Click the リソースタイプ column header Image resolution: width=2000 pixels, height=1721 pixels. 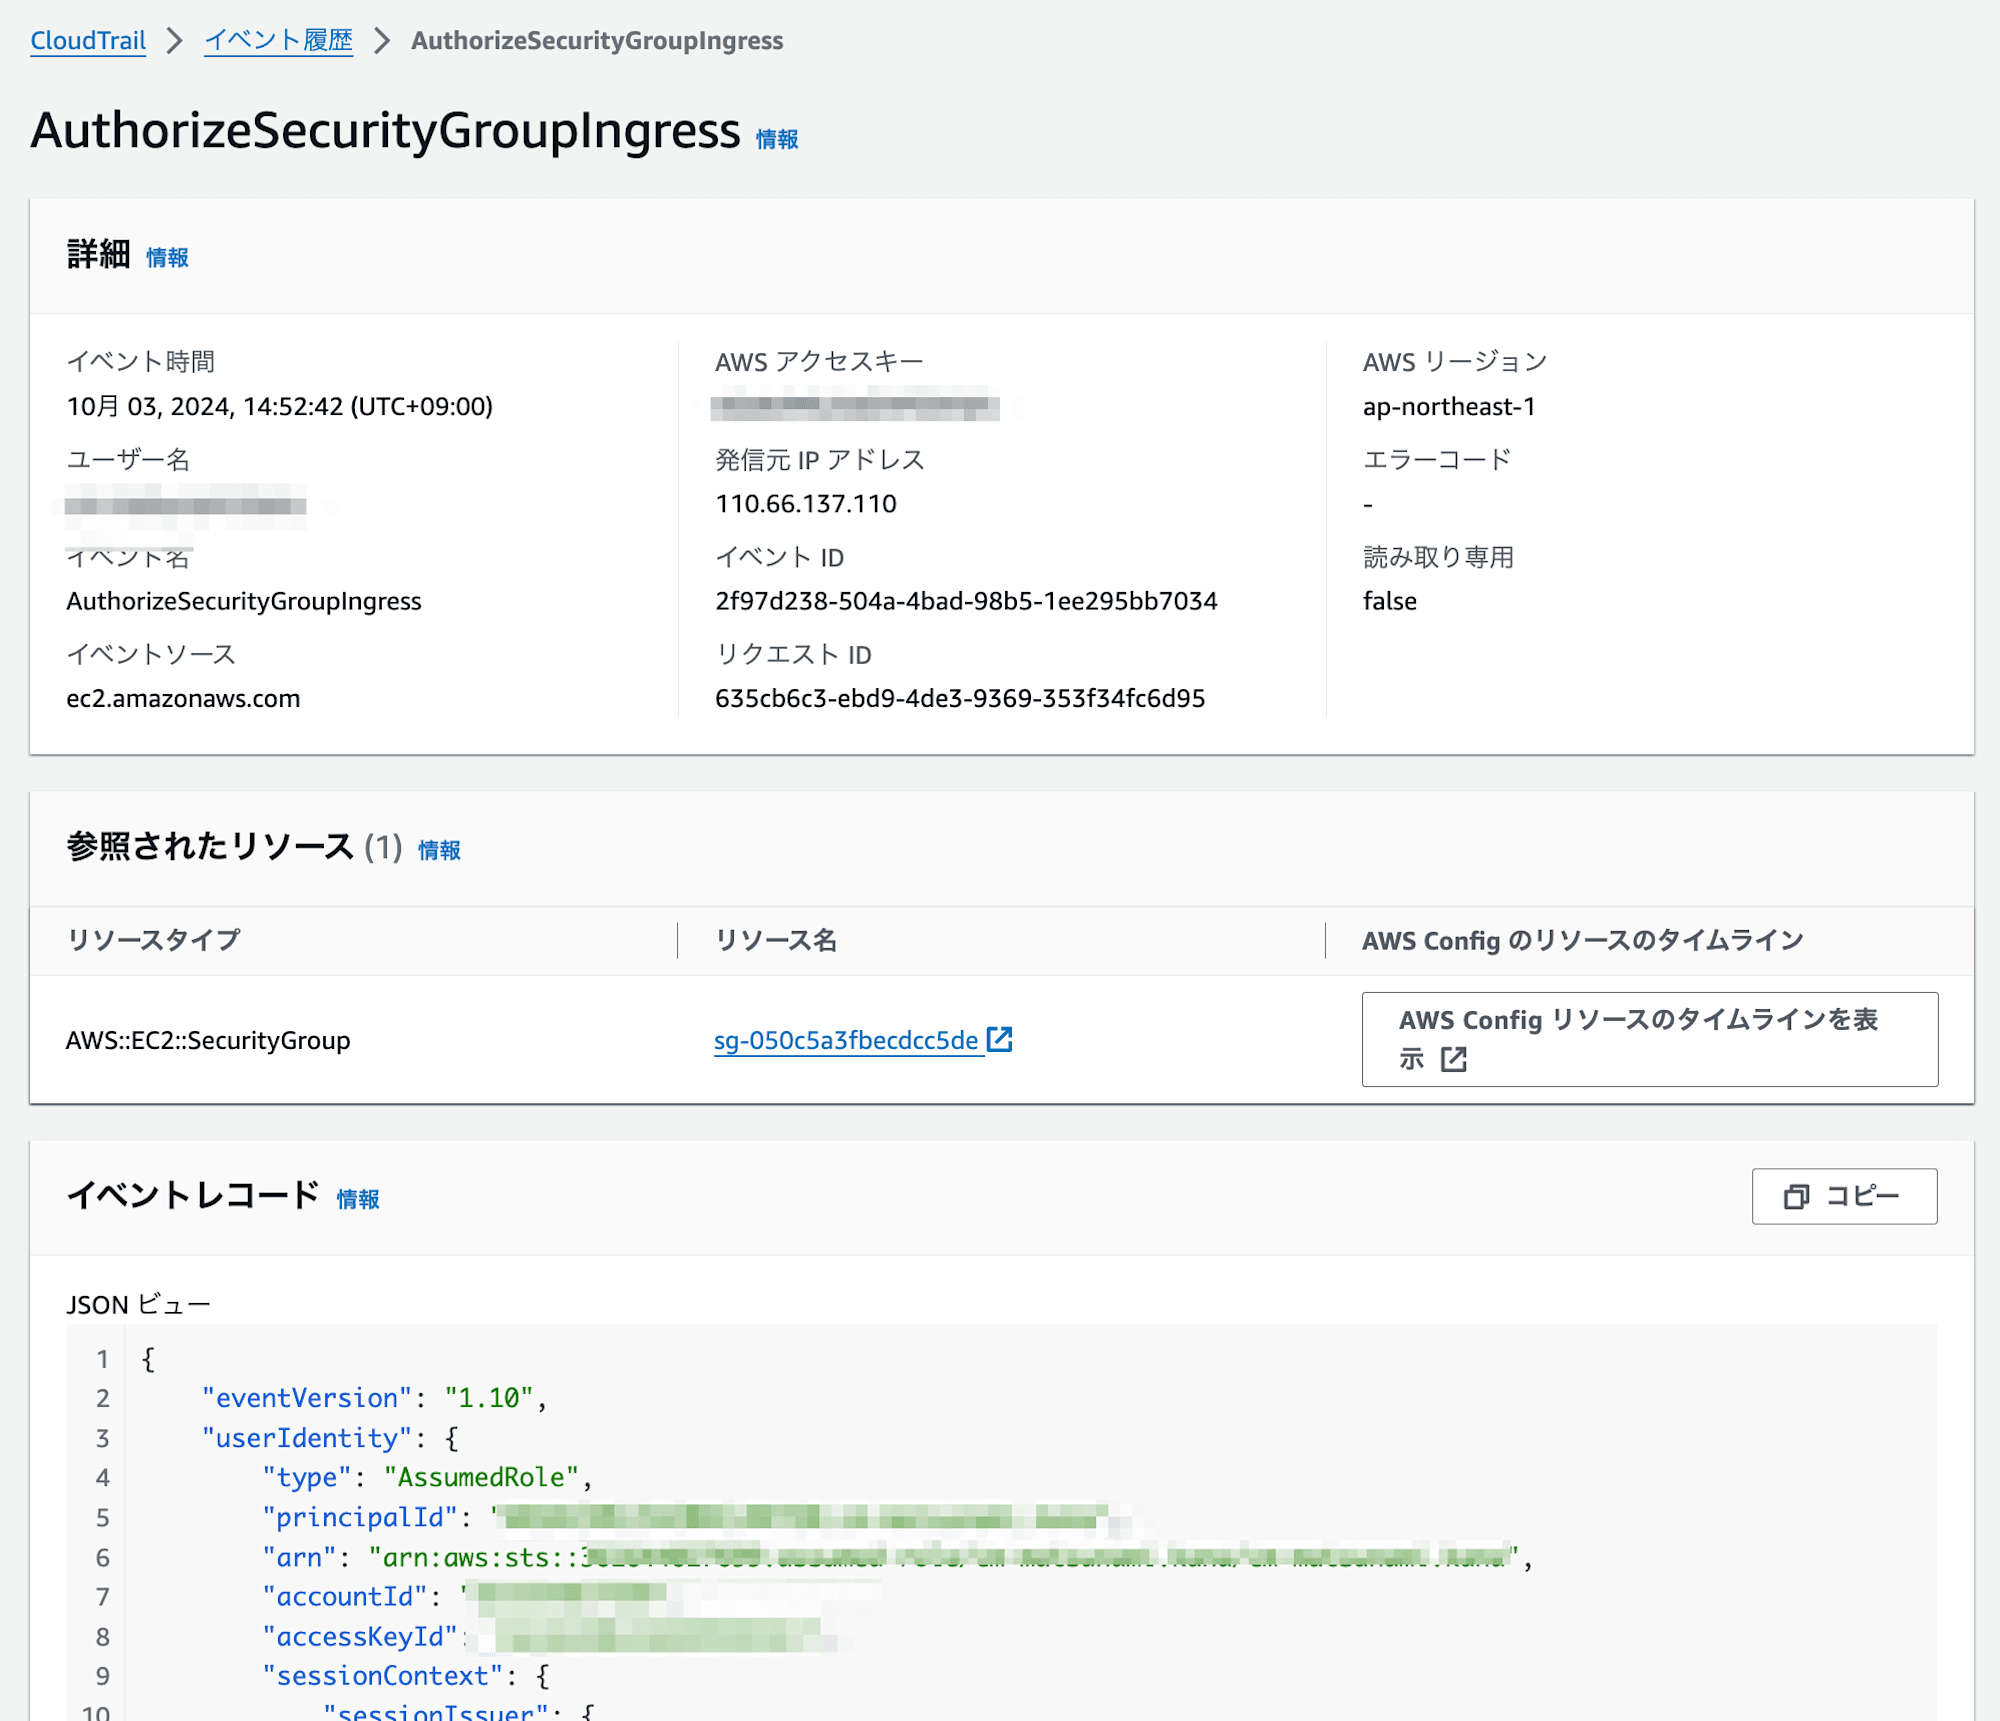point(153,940)
